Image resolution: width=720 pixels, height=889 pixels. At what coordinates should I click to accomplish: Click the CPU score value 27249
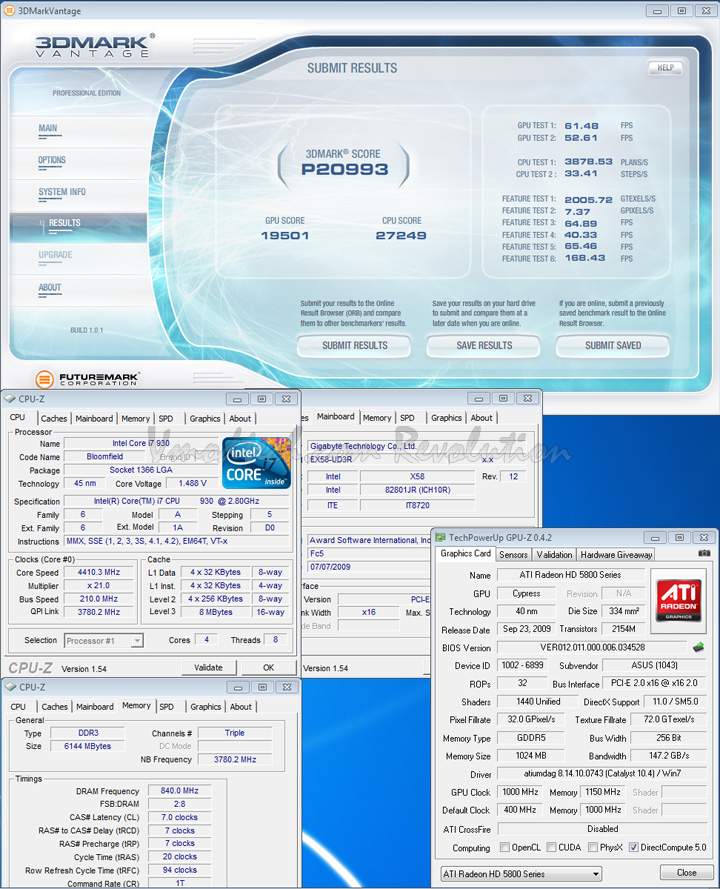tap(401, 235)
